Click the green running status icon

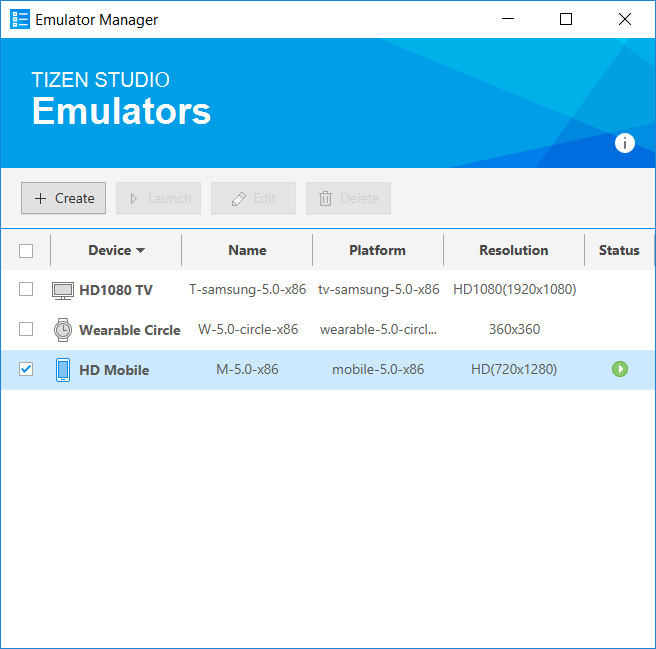(x=620, y=370)
